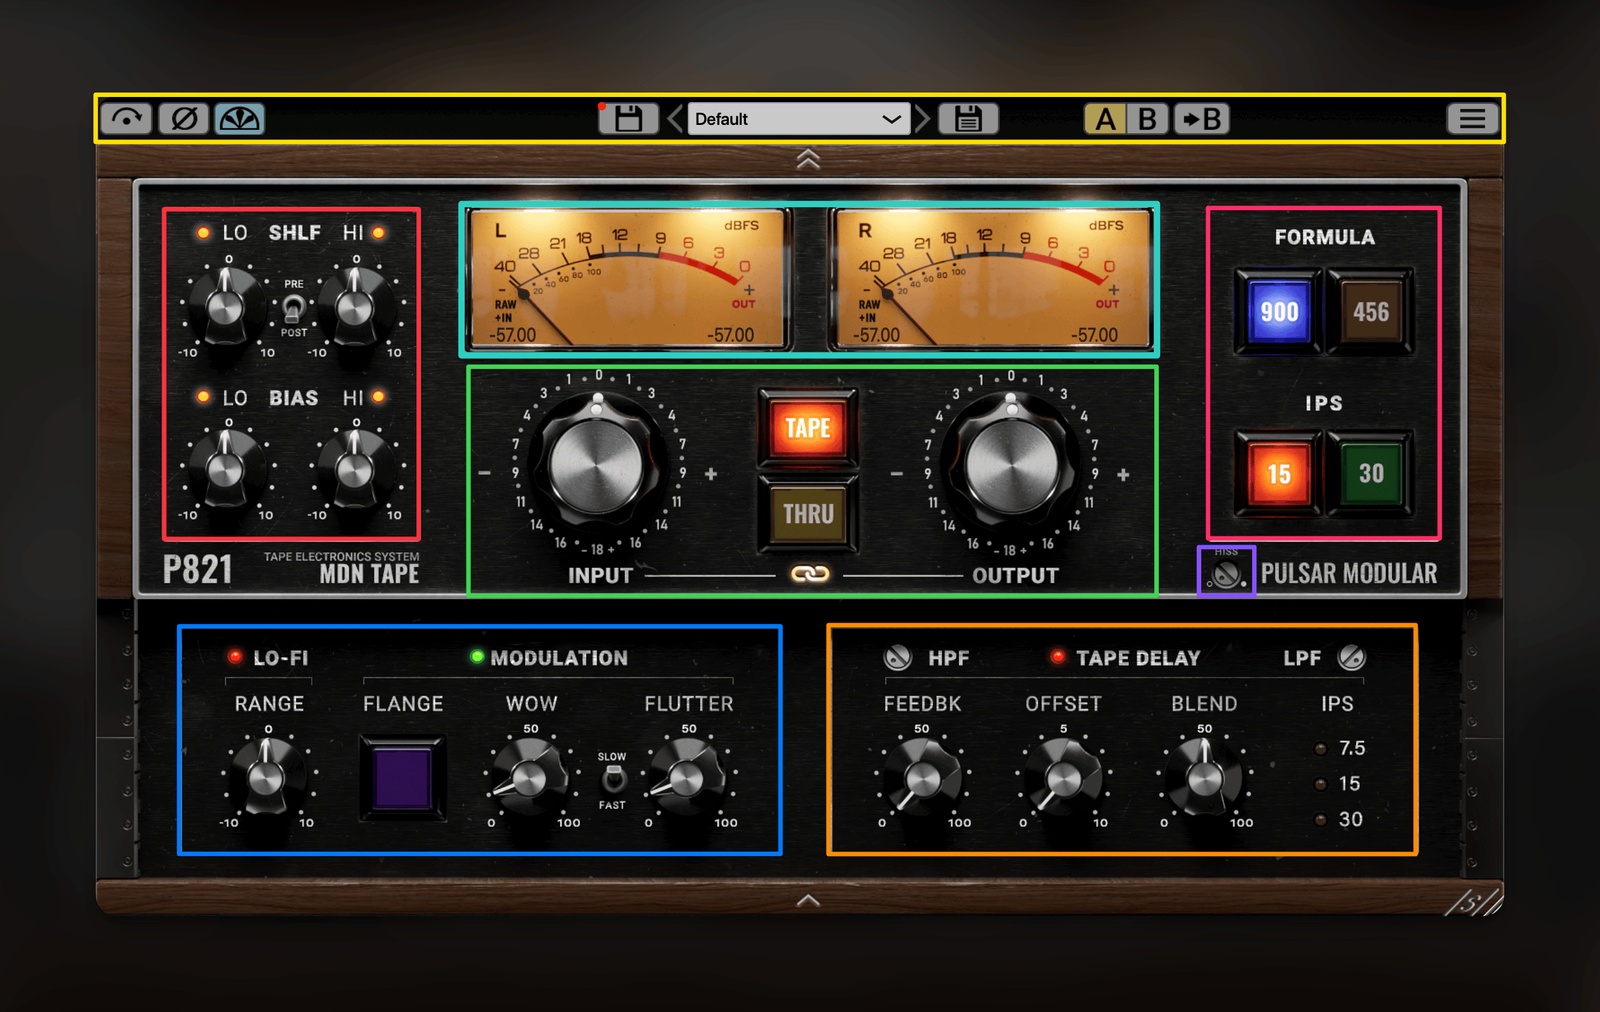Save preset with red-dot floppy icon
1600x1012 pixels.
pos(627,119)
